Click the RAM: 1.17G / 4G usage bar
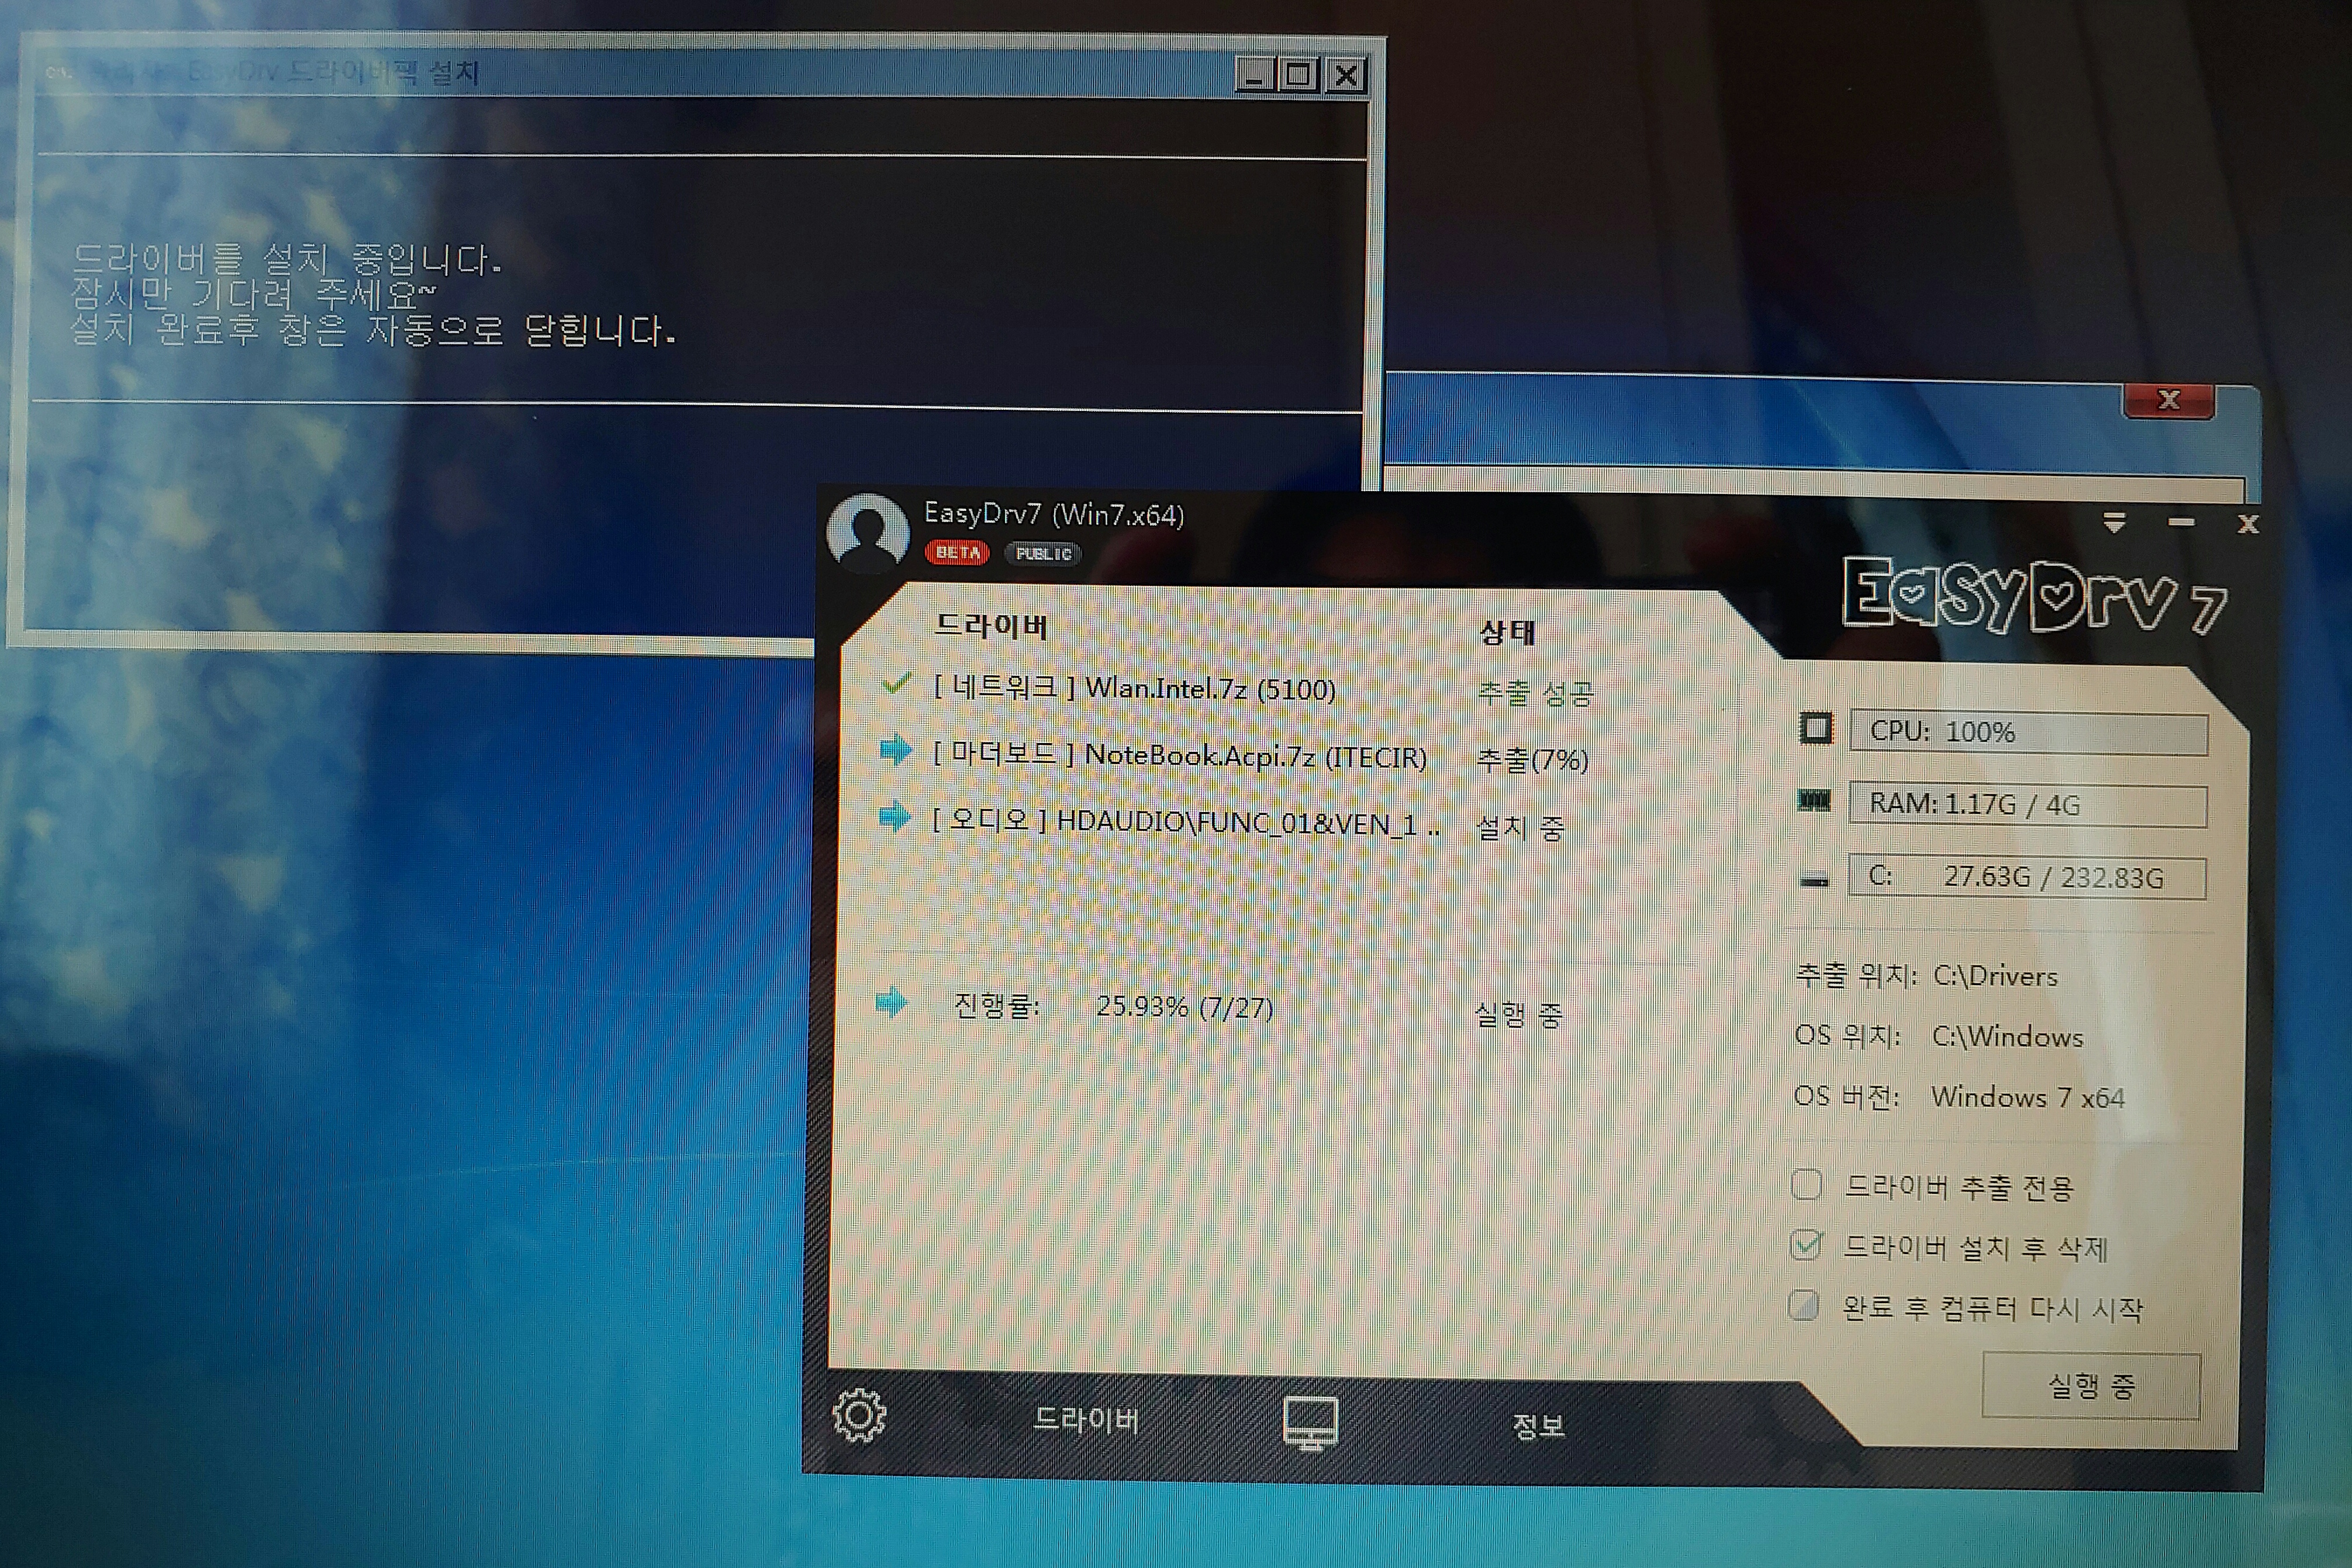The width and height of the screenshot is (2352, 1568). coord(2028,805)
